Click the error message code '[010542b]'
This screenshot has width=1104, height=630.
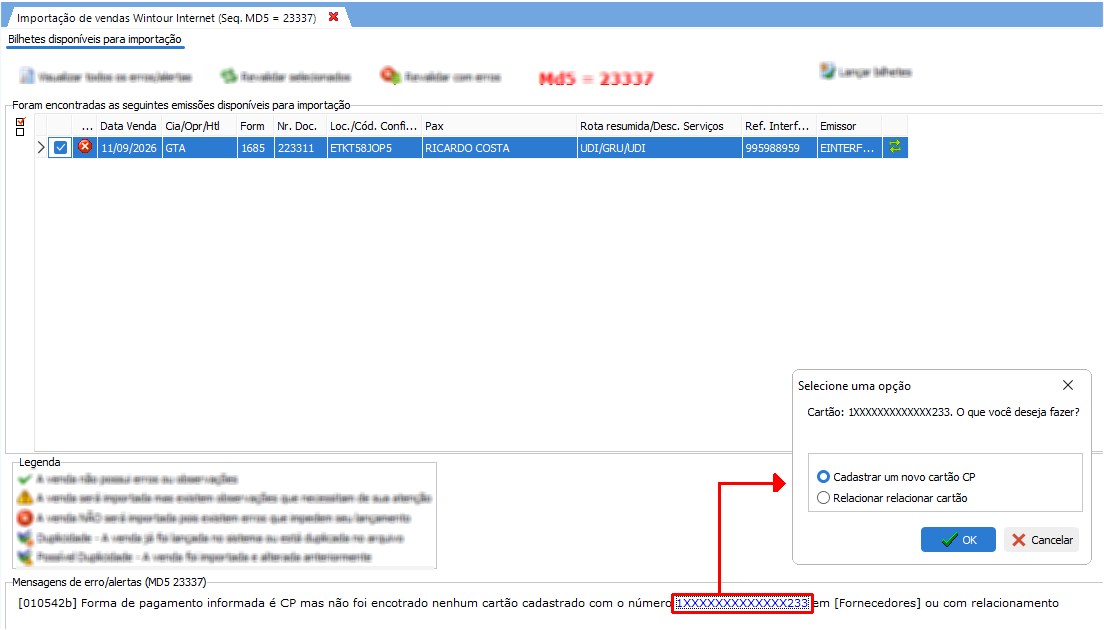(47, 603)
